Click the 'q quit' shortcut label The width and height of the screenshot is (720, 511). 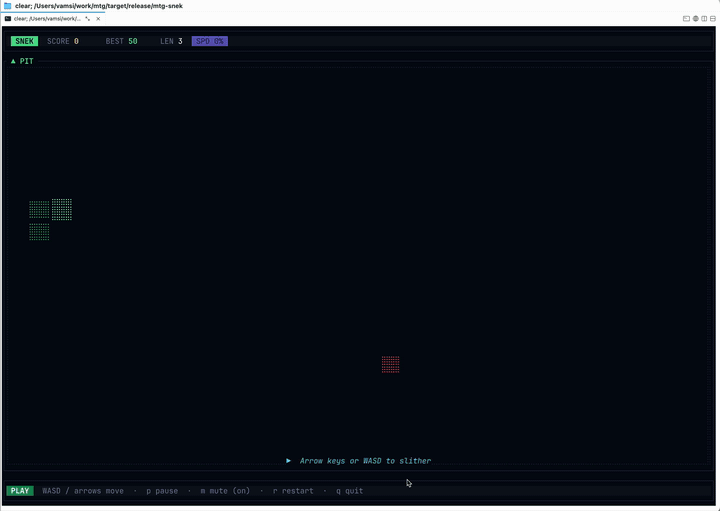(349, 491)
